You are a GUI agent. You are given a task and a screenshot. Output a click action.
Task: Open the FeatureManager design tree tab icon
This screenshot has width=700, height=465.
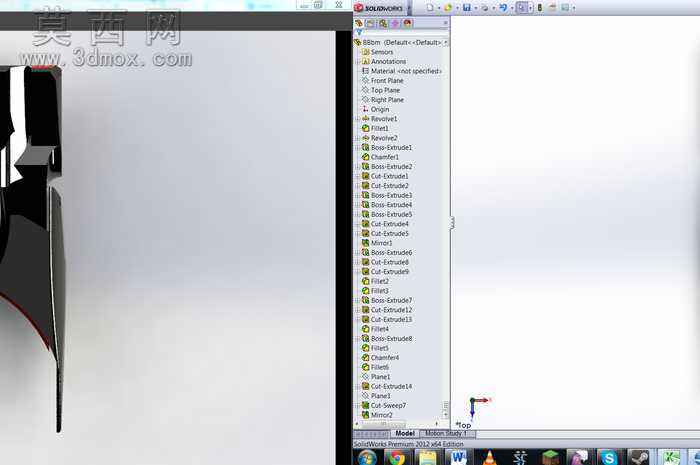(359, 23)
